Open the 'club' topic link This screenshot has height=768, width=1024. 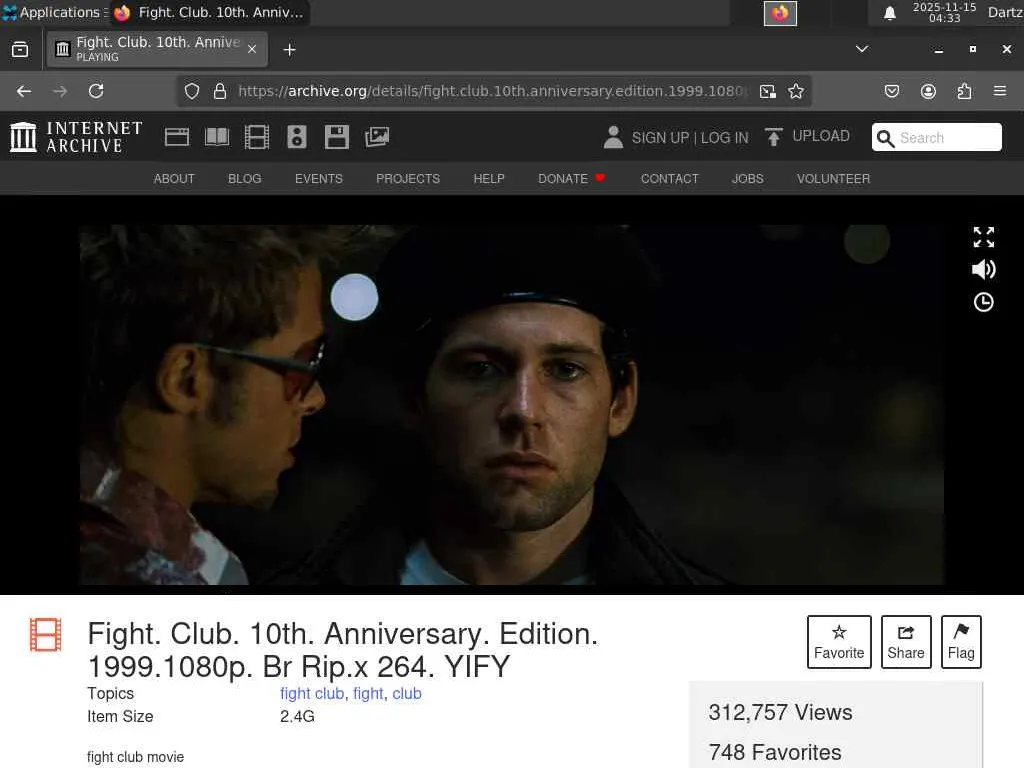pos(407,694)
